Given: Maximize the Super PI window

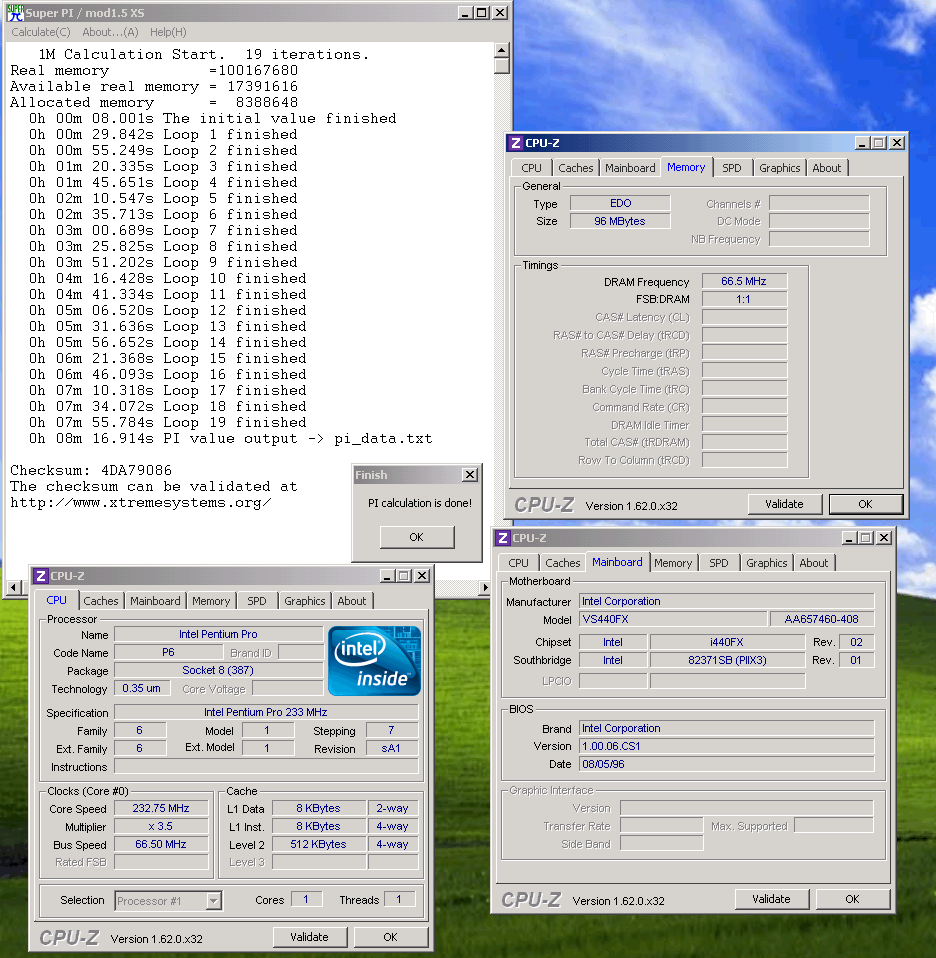Looking at the screenshot, I should (x=483, y=12).
